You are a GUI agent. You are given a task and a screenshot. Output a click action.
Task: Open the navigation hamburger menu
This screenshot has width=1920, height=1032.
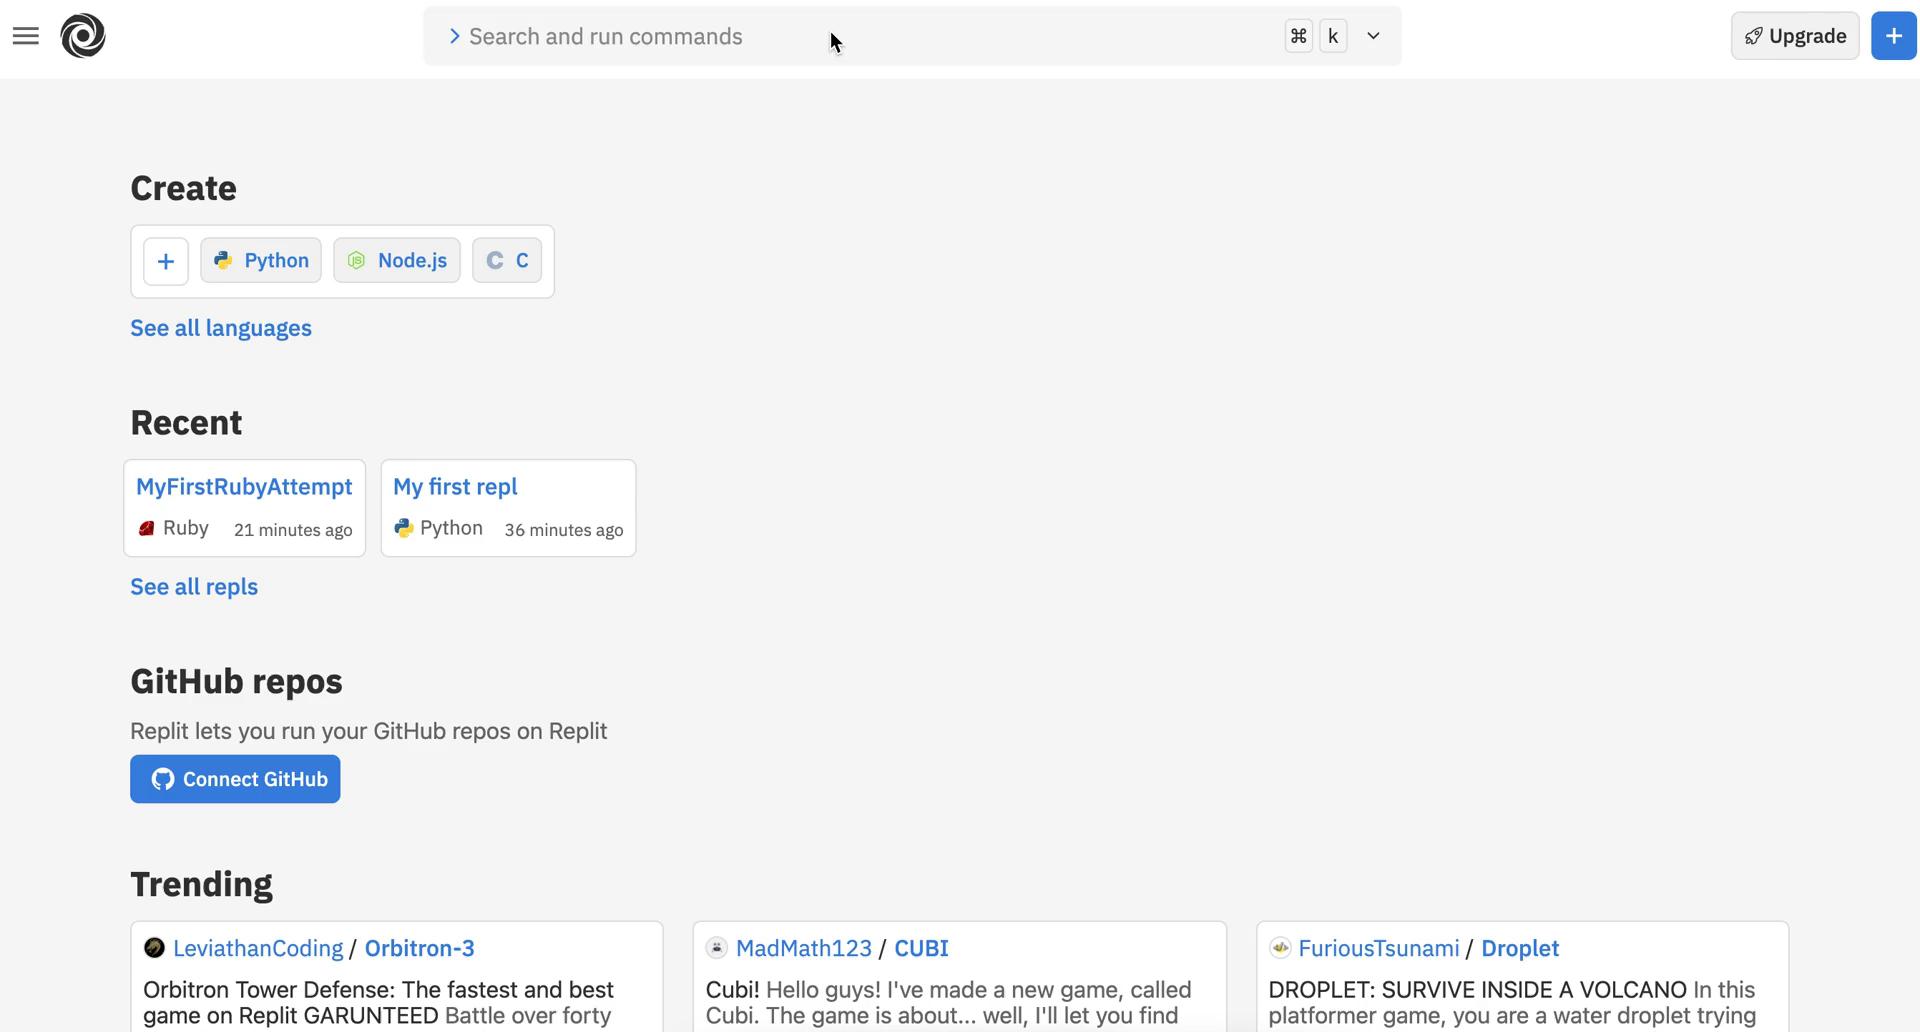click(26, 36)
